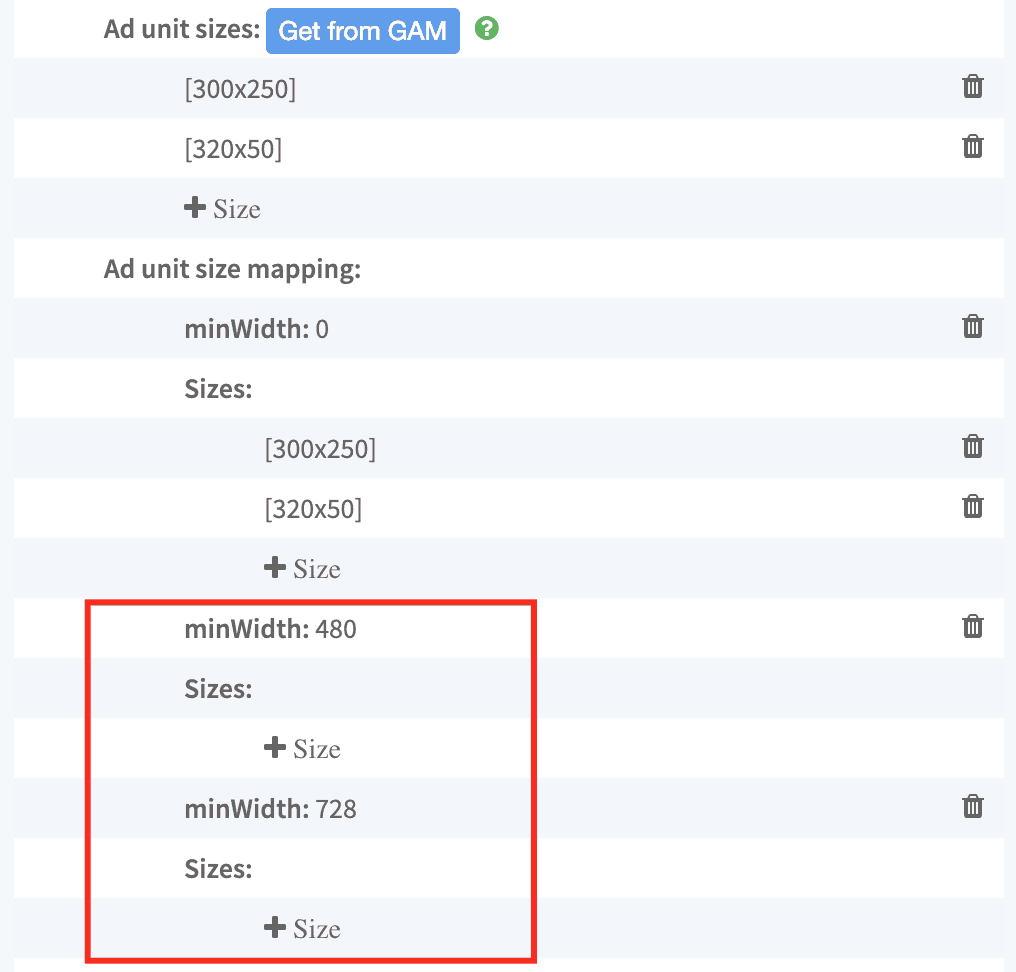Click the Sizes label under minWidth 480
The height and width of the screenshot is (972, 1016).
coord(218,689)
